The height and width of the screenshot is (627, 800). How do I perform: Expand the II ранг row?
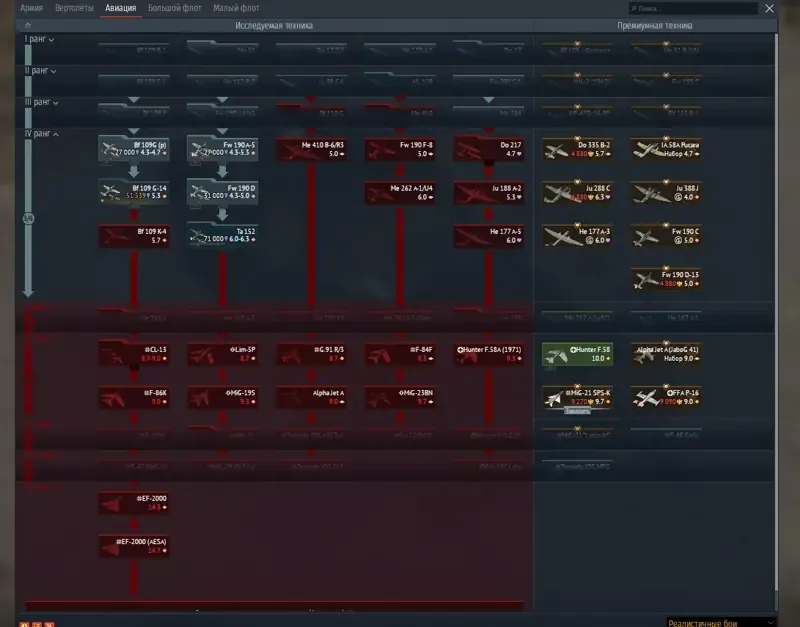point(40,70)
